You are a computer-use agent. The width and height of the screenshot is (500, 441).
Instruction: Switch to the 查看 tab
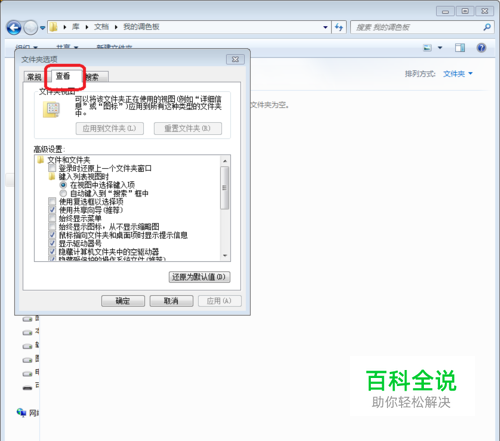click(63, 76)
